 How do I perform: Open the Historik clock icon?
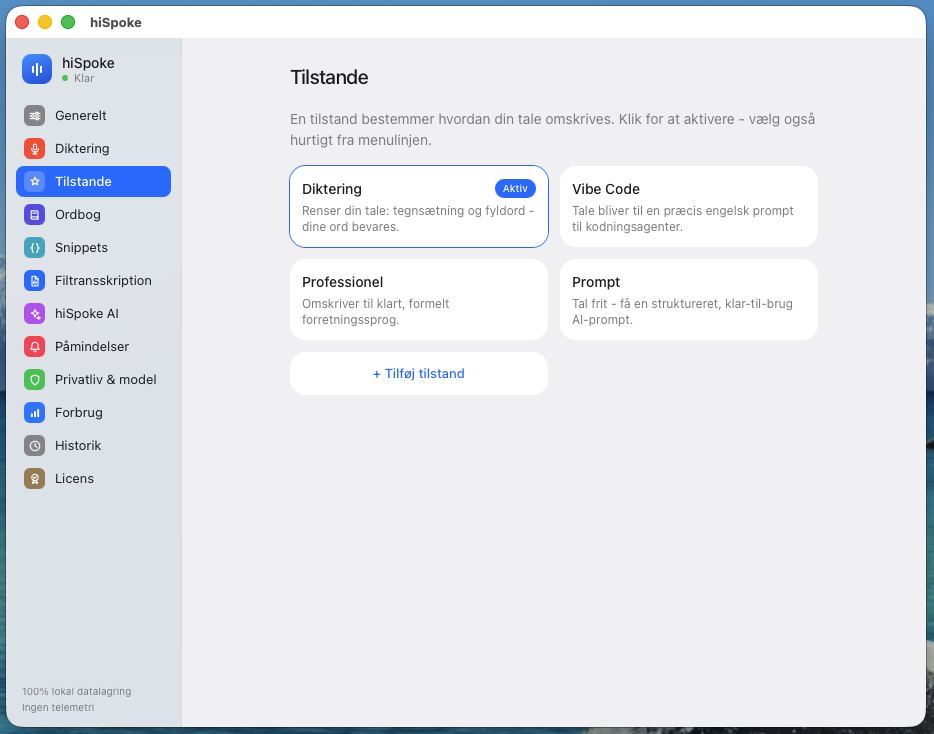pyautogui.click(x=35, y=446)
